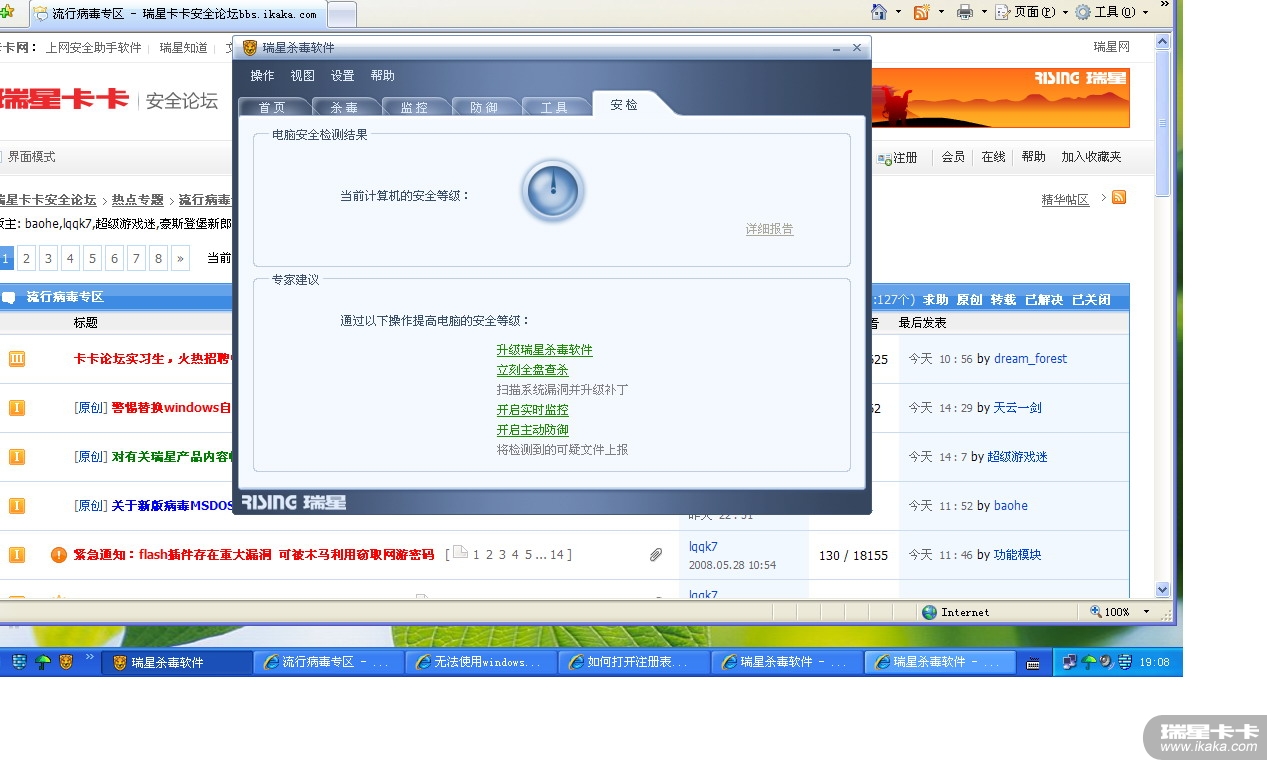Click the Rising tiger icon in the quick launch bar
The image size is (1280, 768).
(x=66, y=661)
